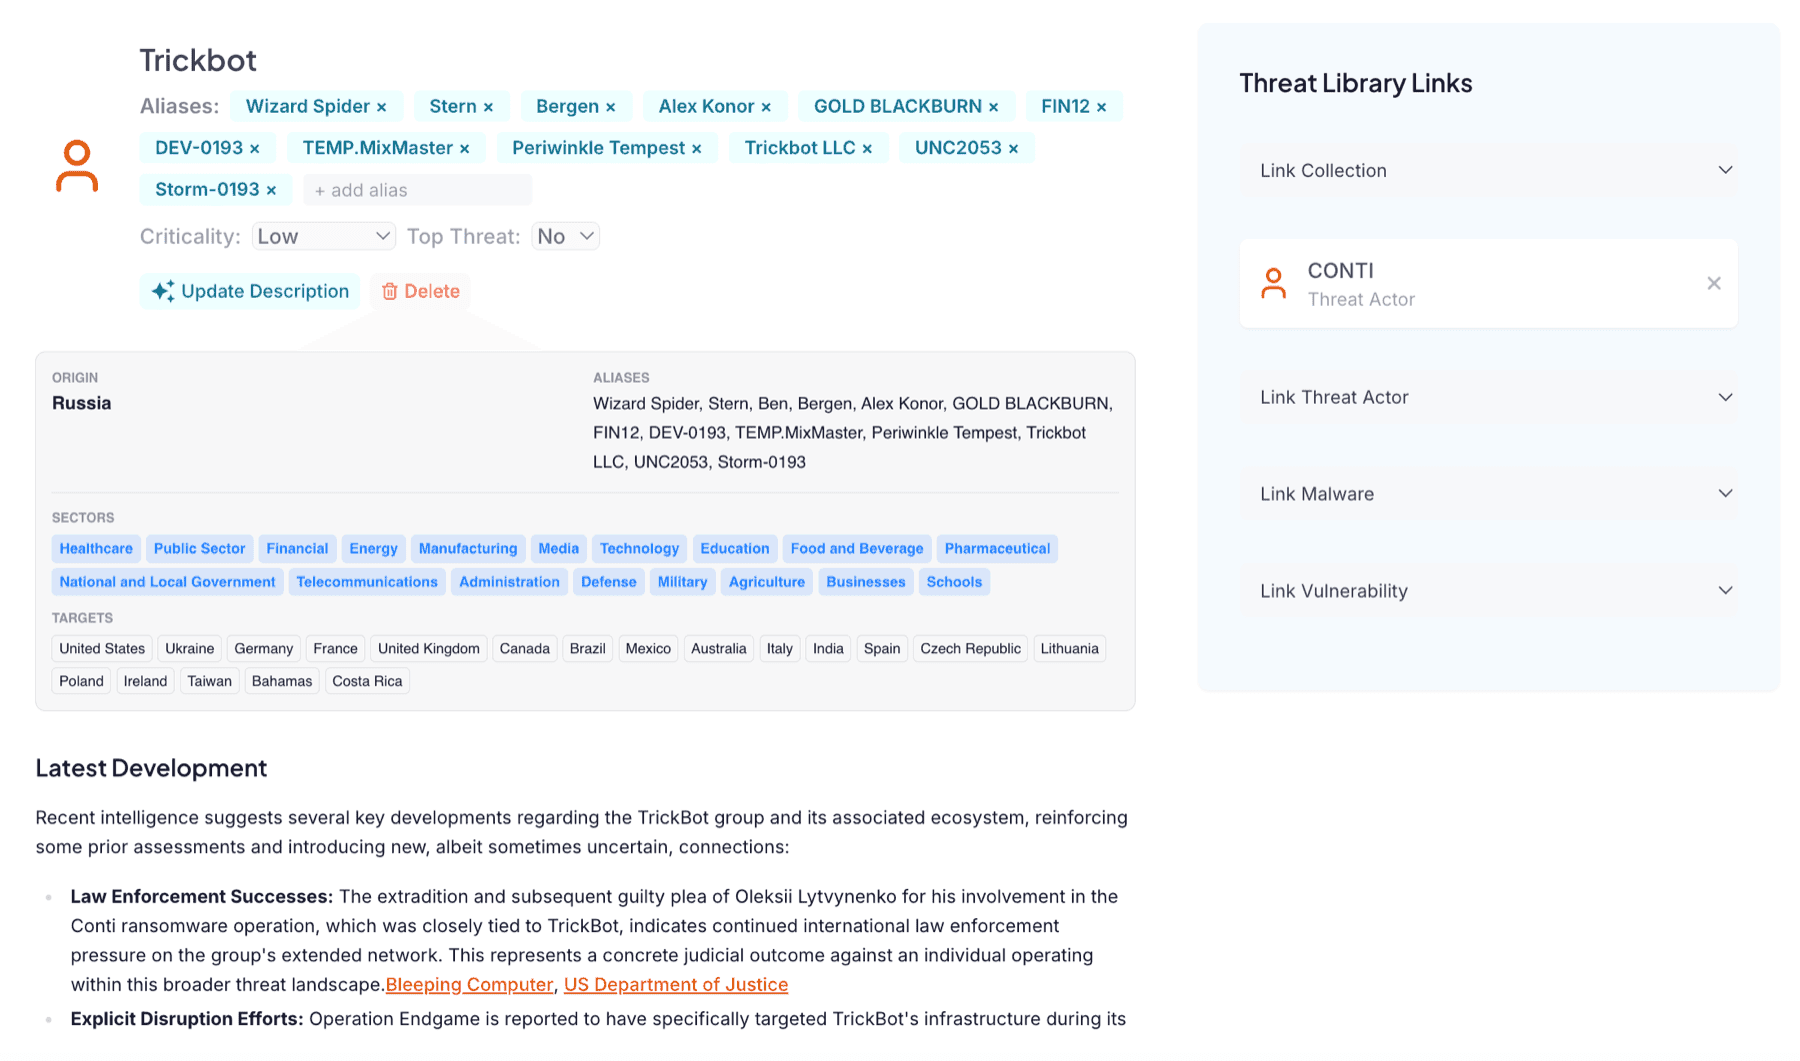Remove the Periwinkle Tempest alias
Viewport: 1800px width, 1061px height.
pyautogui.click(x=696, y=149)
